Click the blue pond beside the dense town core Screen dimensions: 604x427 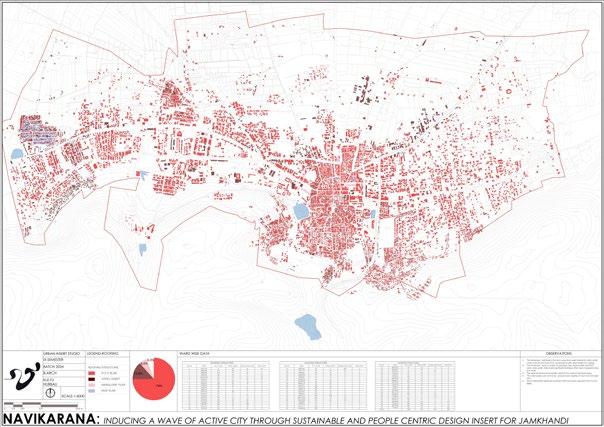coord(300,211)
